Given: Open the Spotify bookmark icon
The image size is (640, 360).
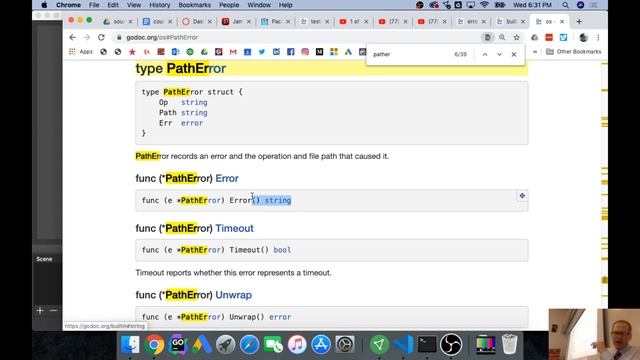Looking at the screenshot, I should pyautogui.click(x=190, y=51).
